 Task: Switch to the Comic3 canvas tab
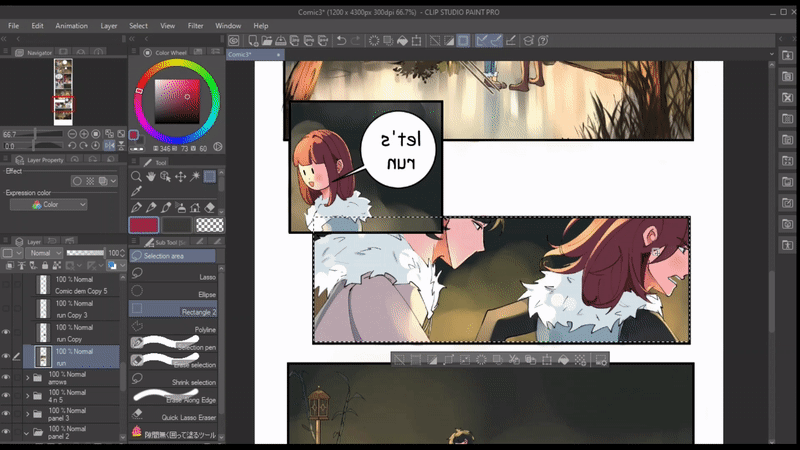click(x=240, y=55)
